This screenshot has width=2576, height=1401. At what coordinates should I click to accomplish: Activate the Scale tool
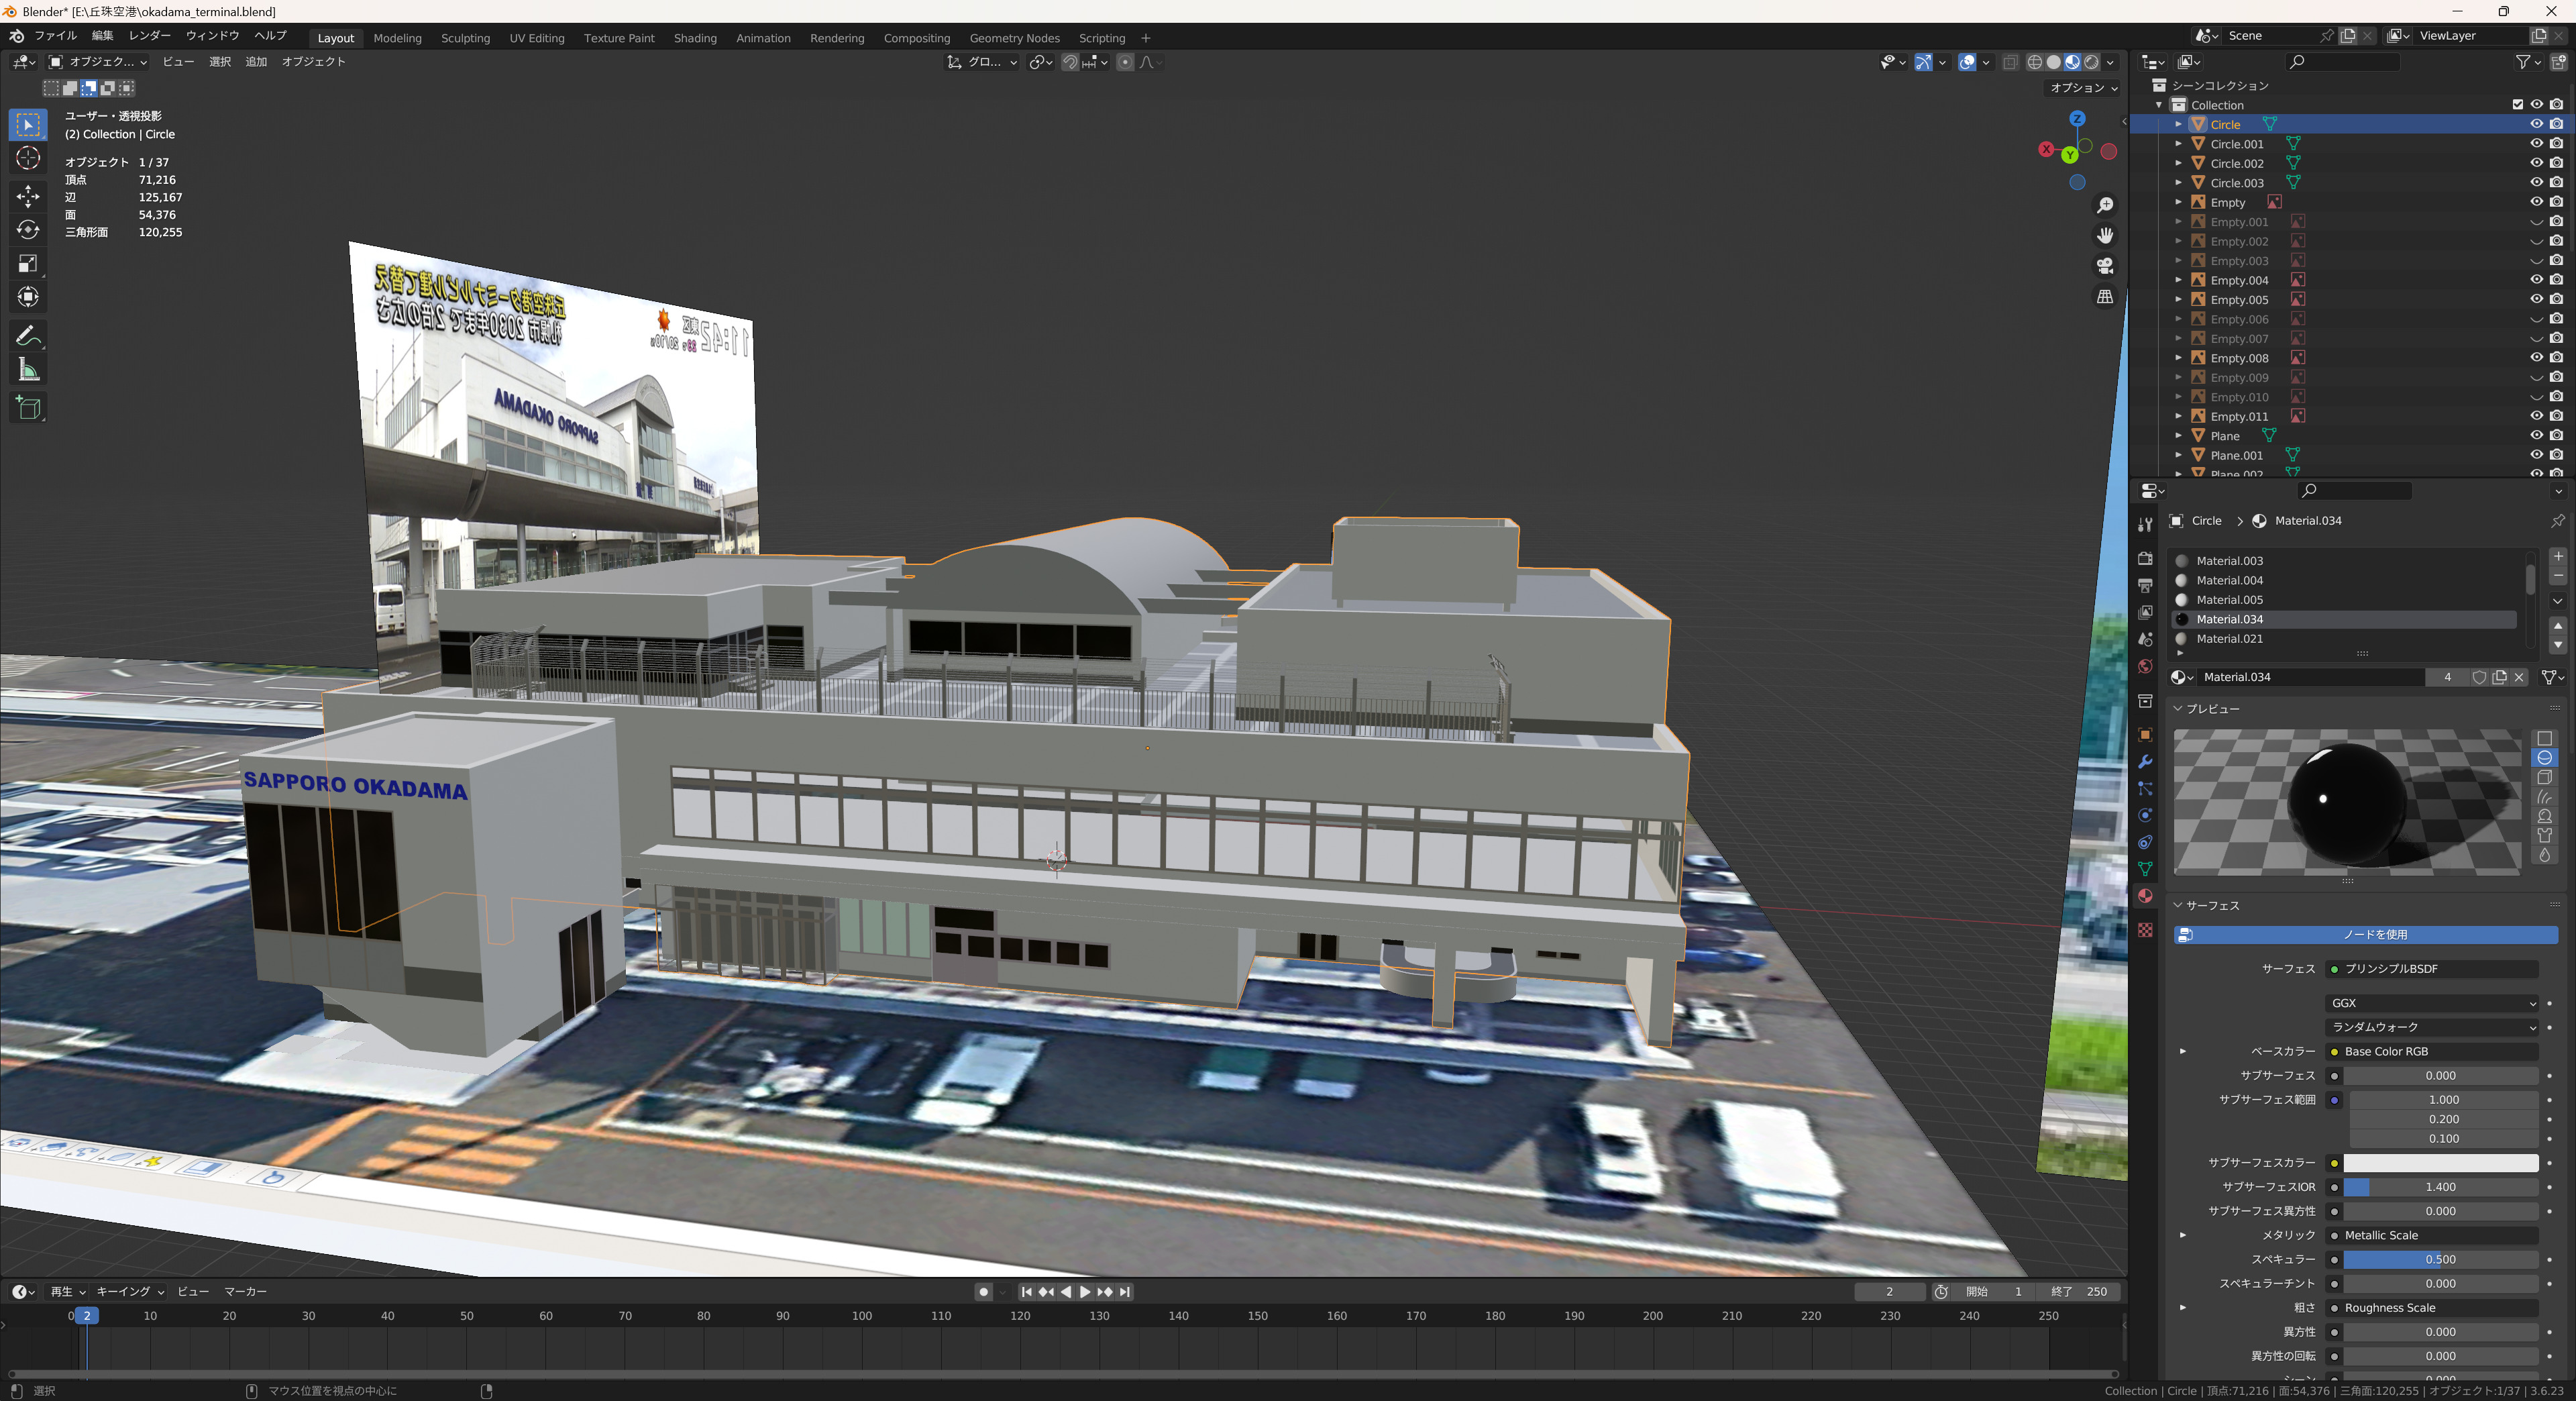(28, 264)
